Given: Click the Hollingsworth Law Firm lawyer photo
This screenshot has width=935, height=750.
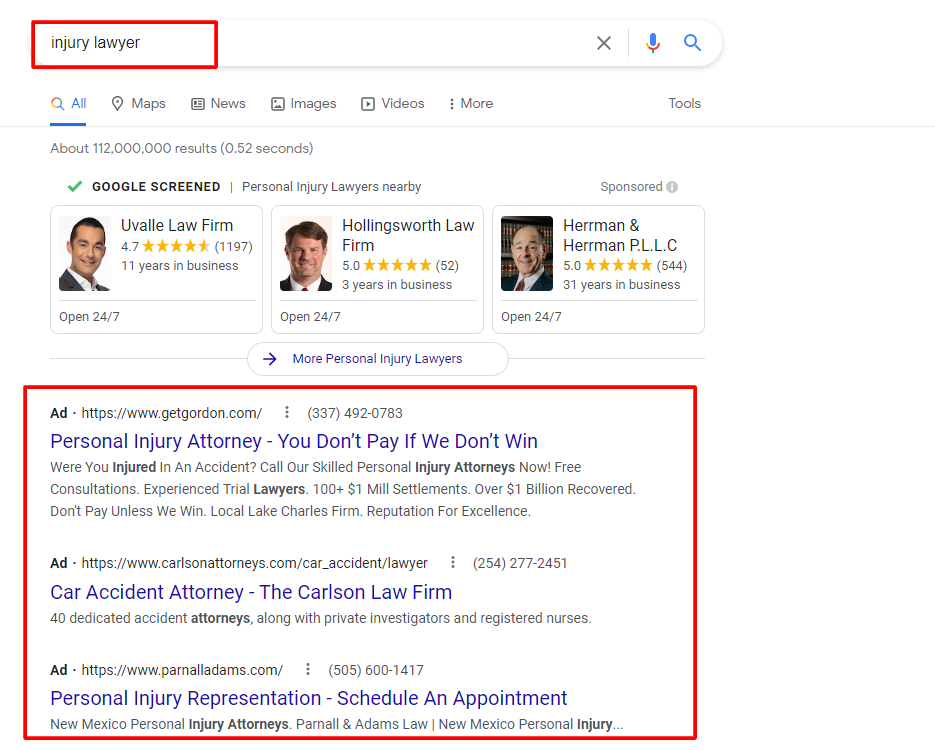Looking at the screenshot, I should (x=306, y=253).
